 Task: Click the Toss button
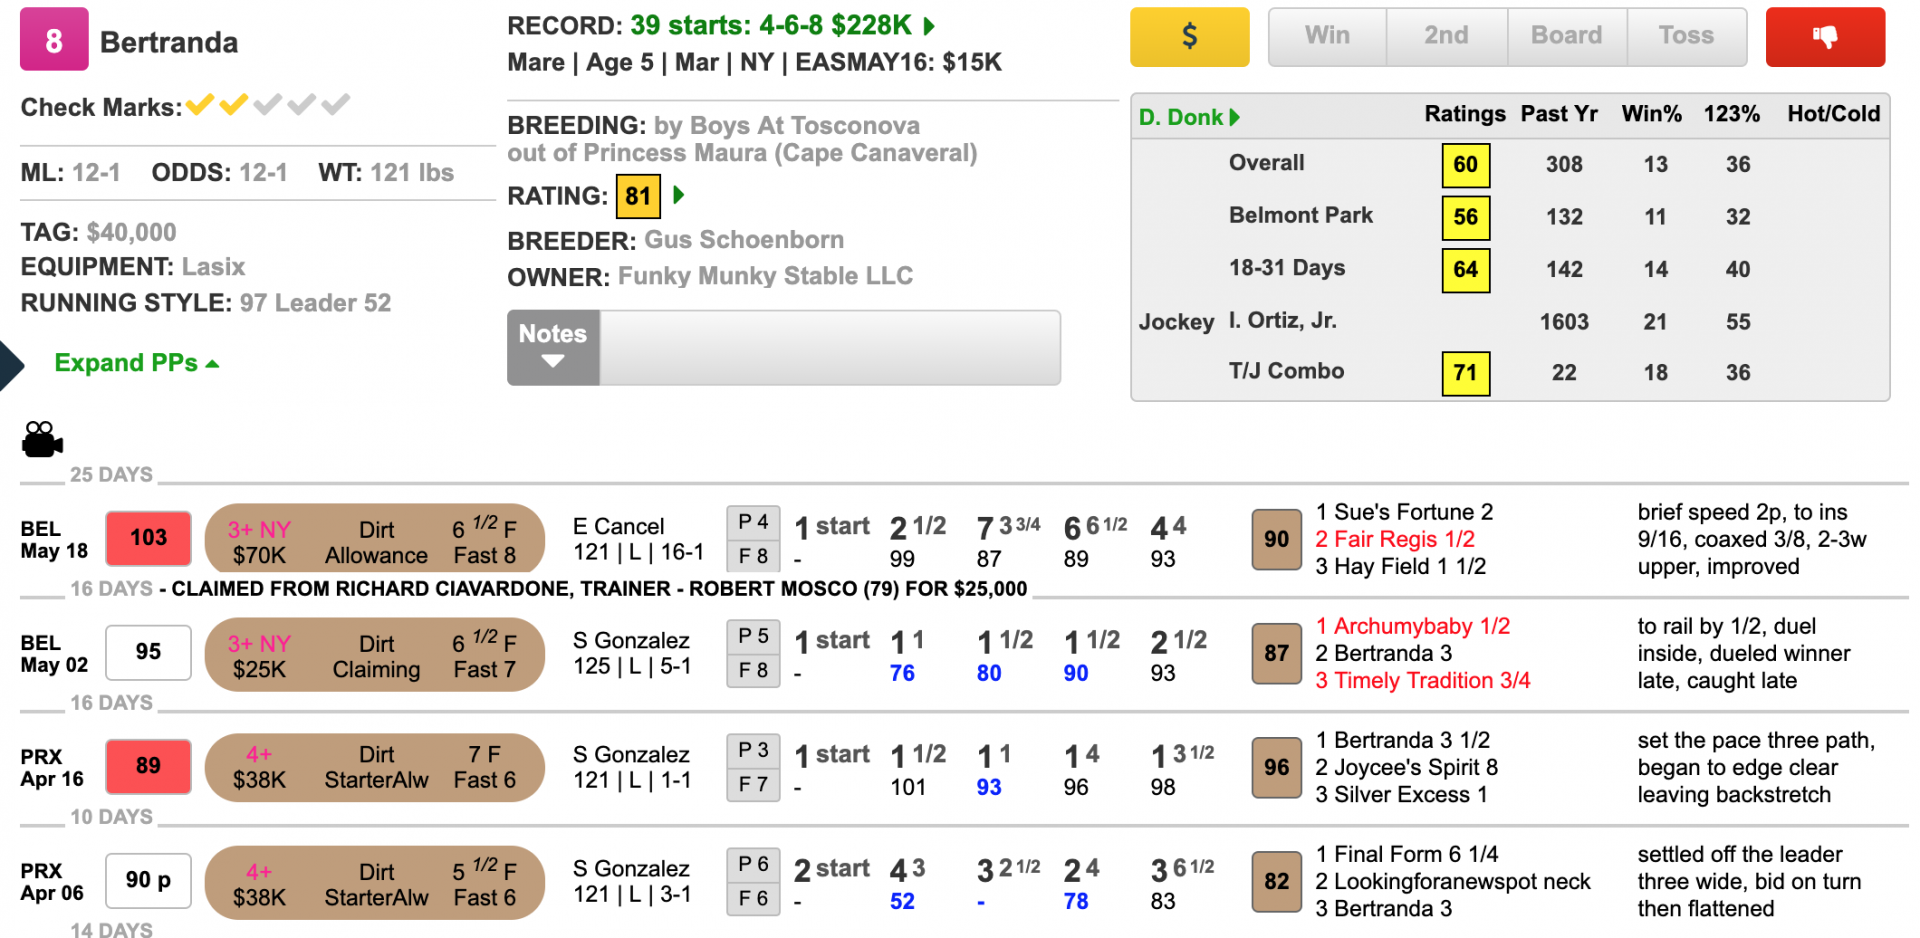[x=1686, y=37]
